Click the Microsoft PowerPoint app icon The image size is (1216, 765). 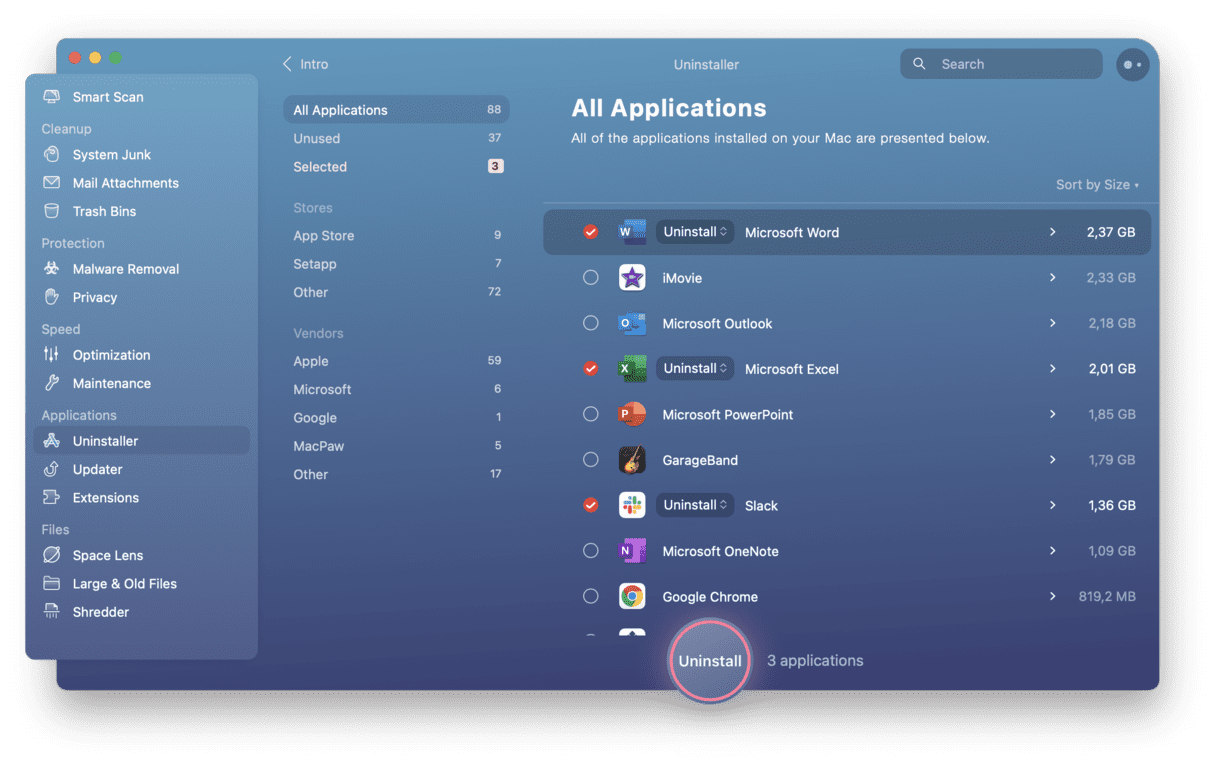632,414
